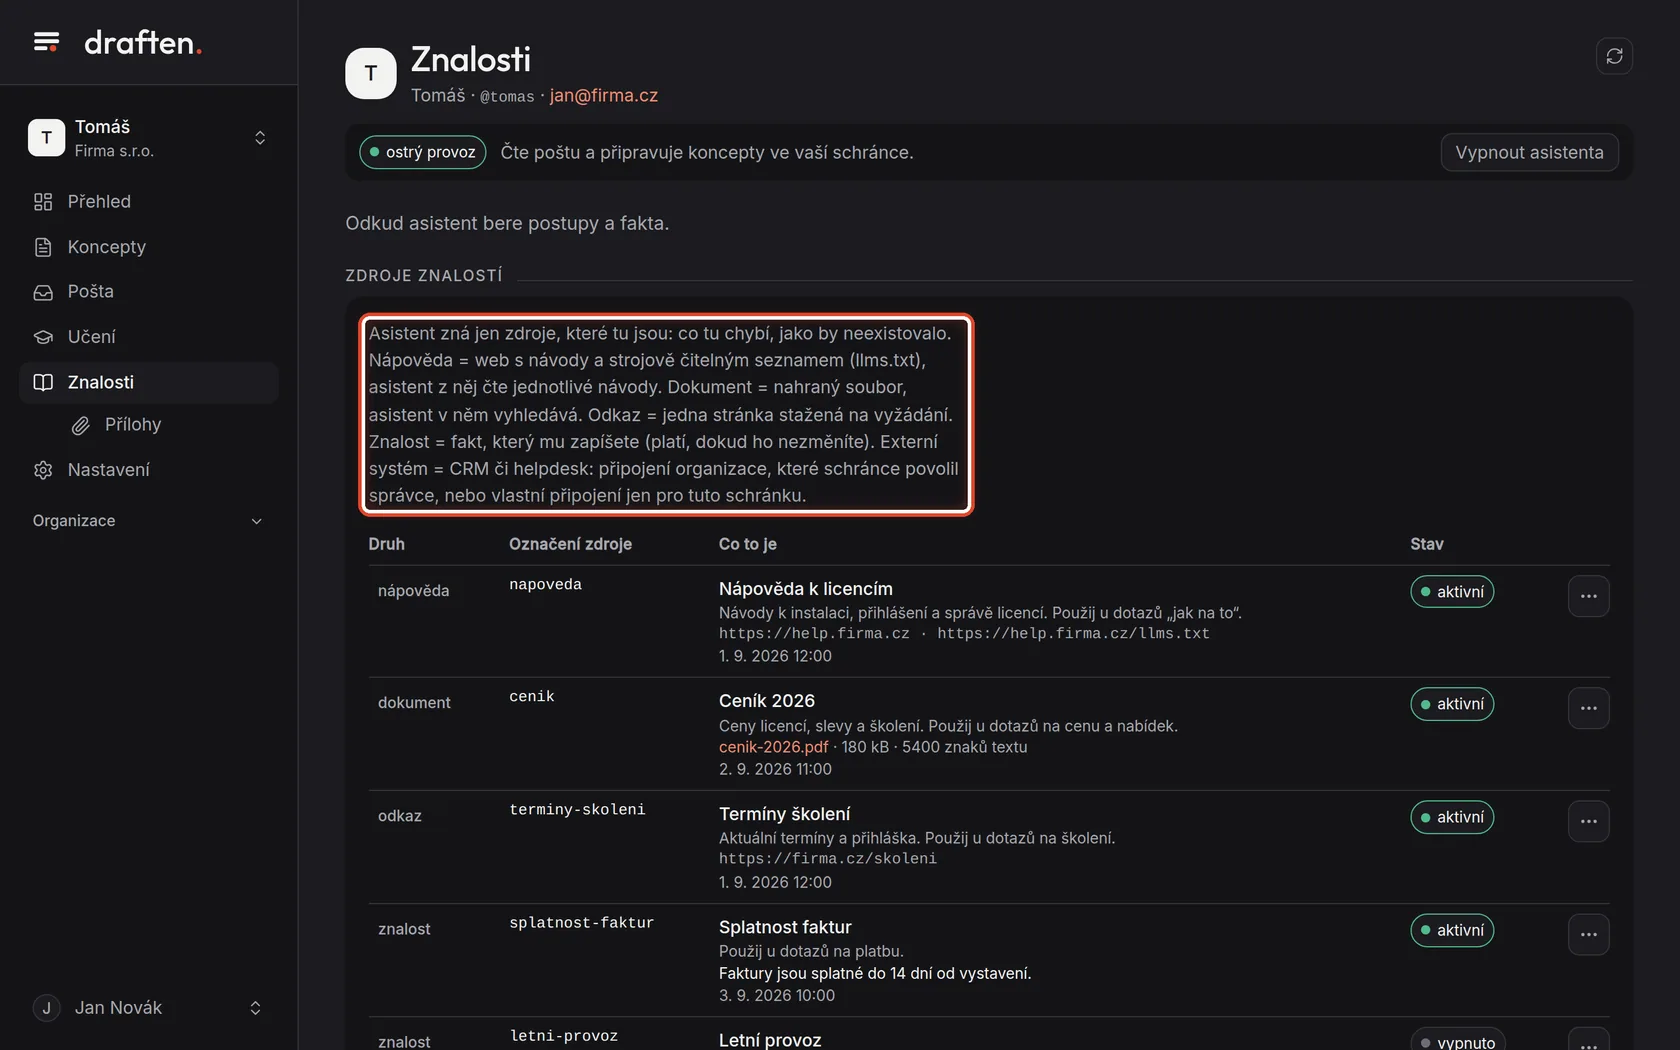Click the Termíny školení title
1680x1050 pixels.
click(x=785, y=814)
